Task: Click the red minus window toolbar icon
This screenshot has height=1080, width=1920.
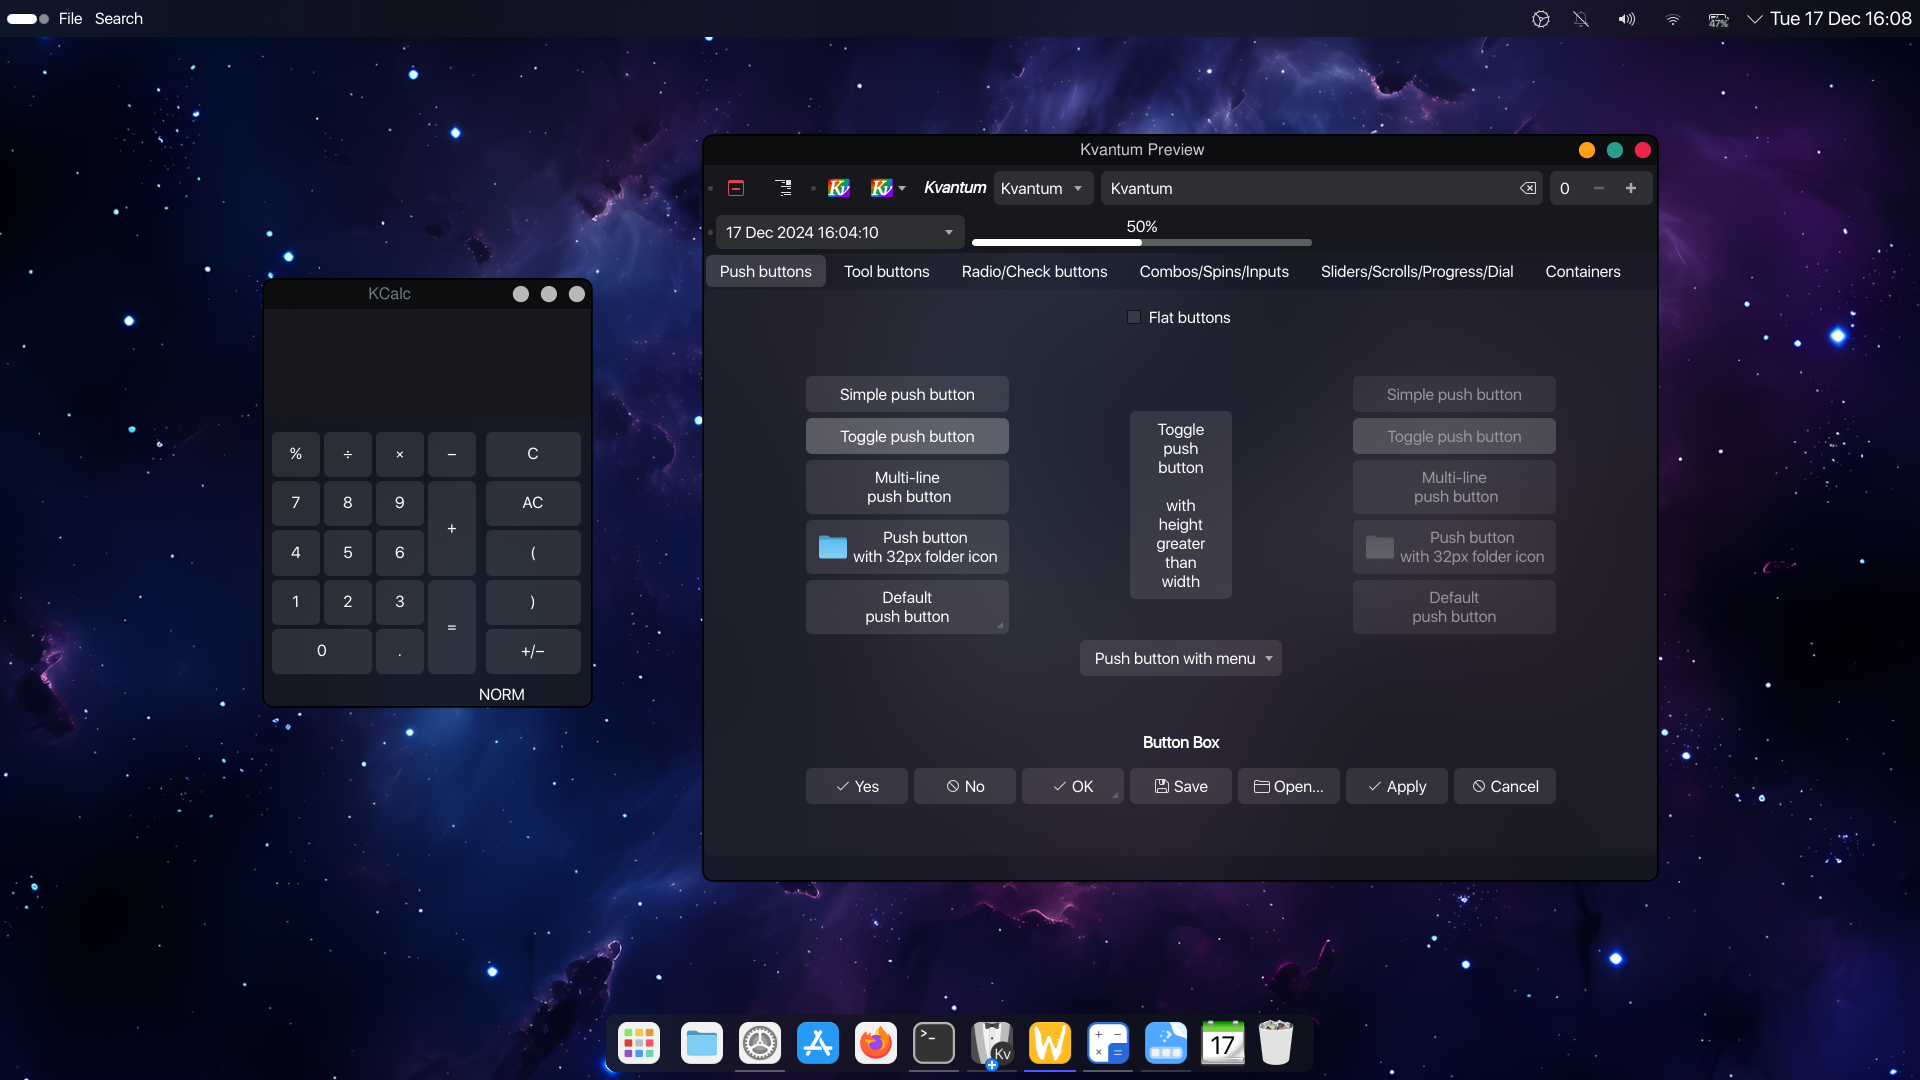Action: click(736, 188)
